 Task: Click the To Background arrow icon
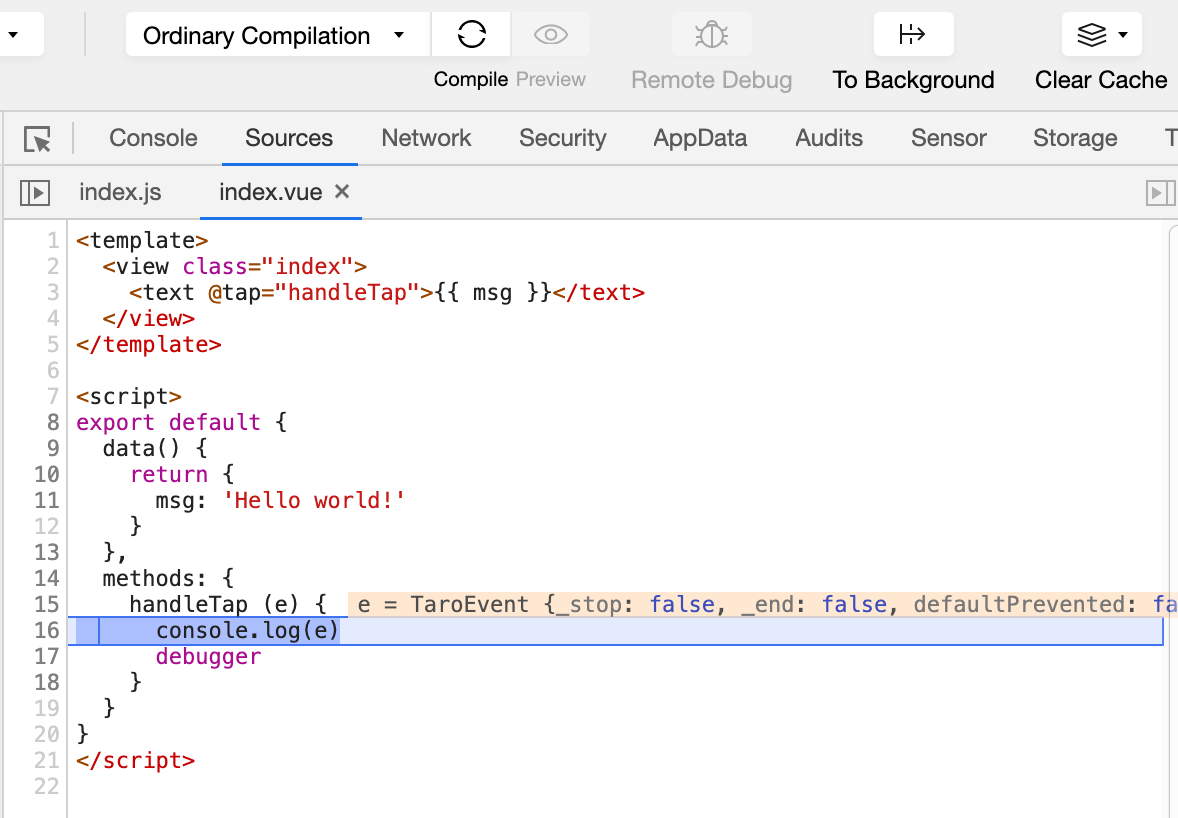(x=913, y=35)
